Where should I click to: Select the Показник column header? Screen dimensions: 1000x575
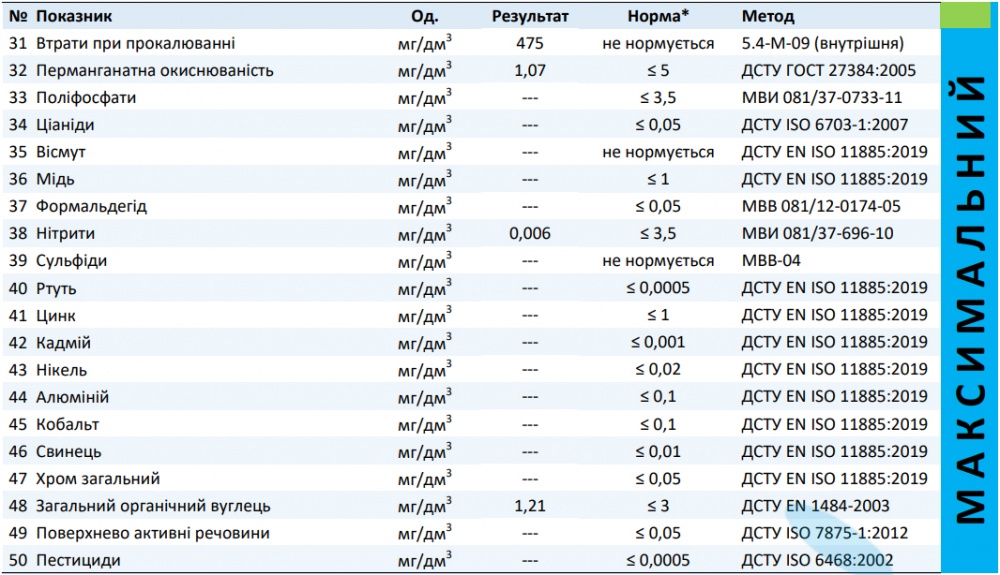pos(74,17)
